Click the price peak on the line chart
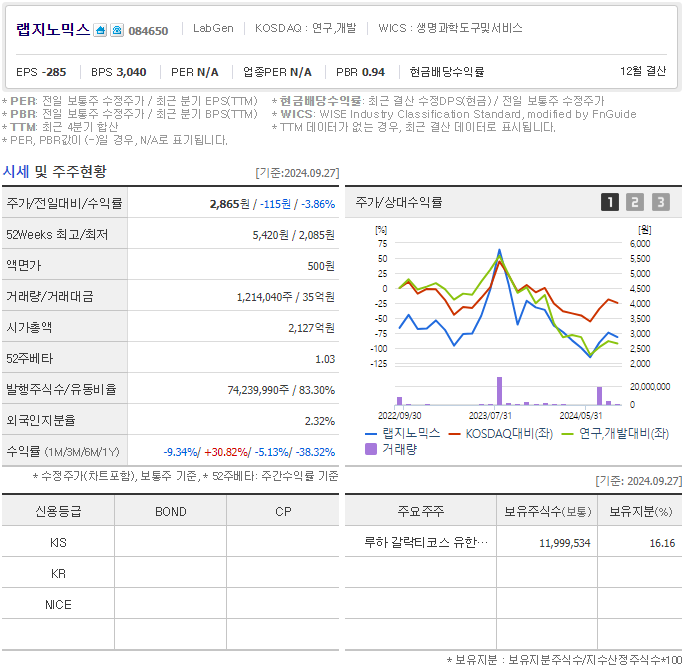The height and width of the screenshot is (671, 689). coord(499,250)
